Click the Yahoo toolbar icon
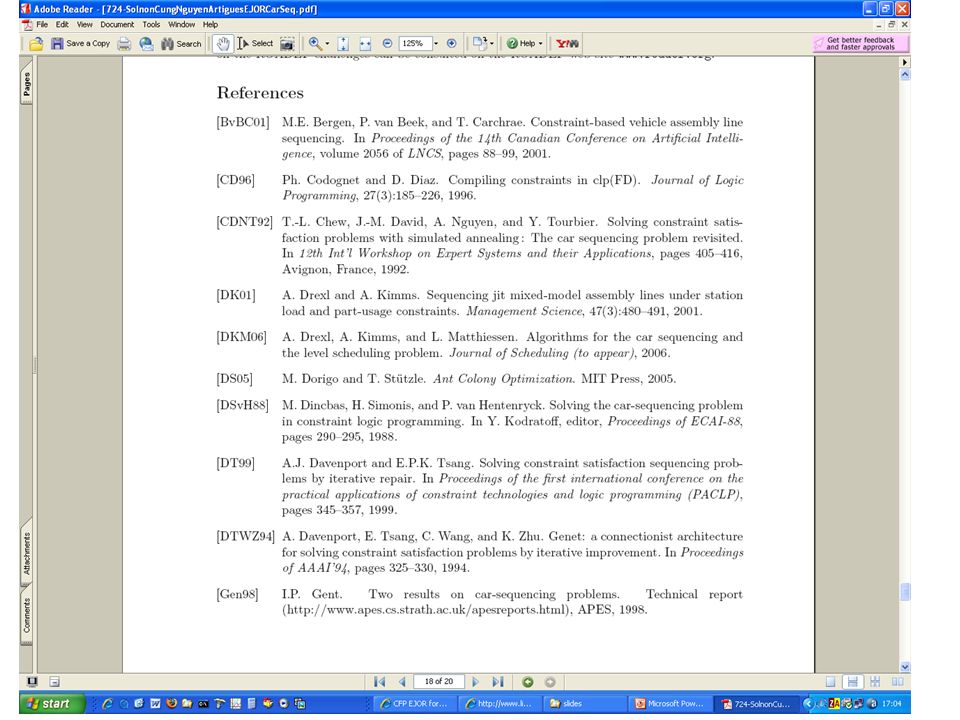 click(x=567, y=43)
